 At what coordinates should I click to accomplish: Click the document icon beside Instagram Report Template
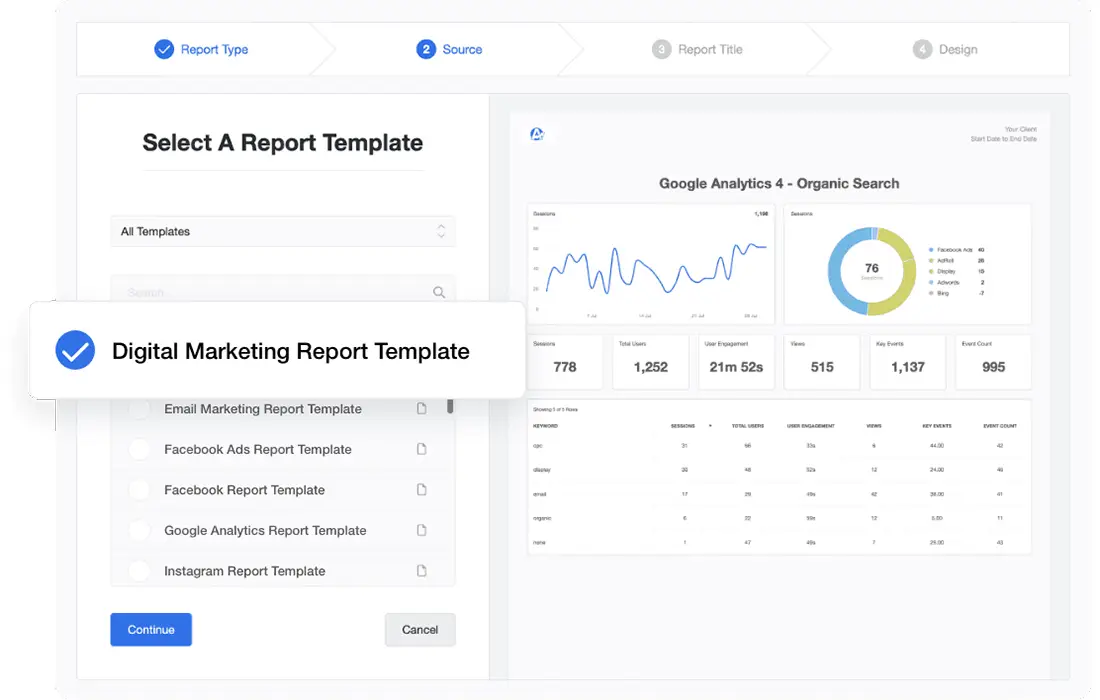coord(421,571)
